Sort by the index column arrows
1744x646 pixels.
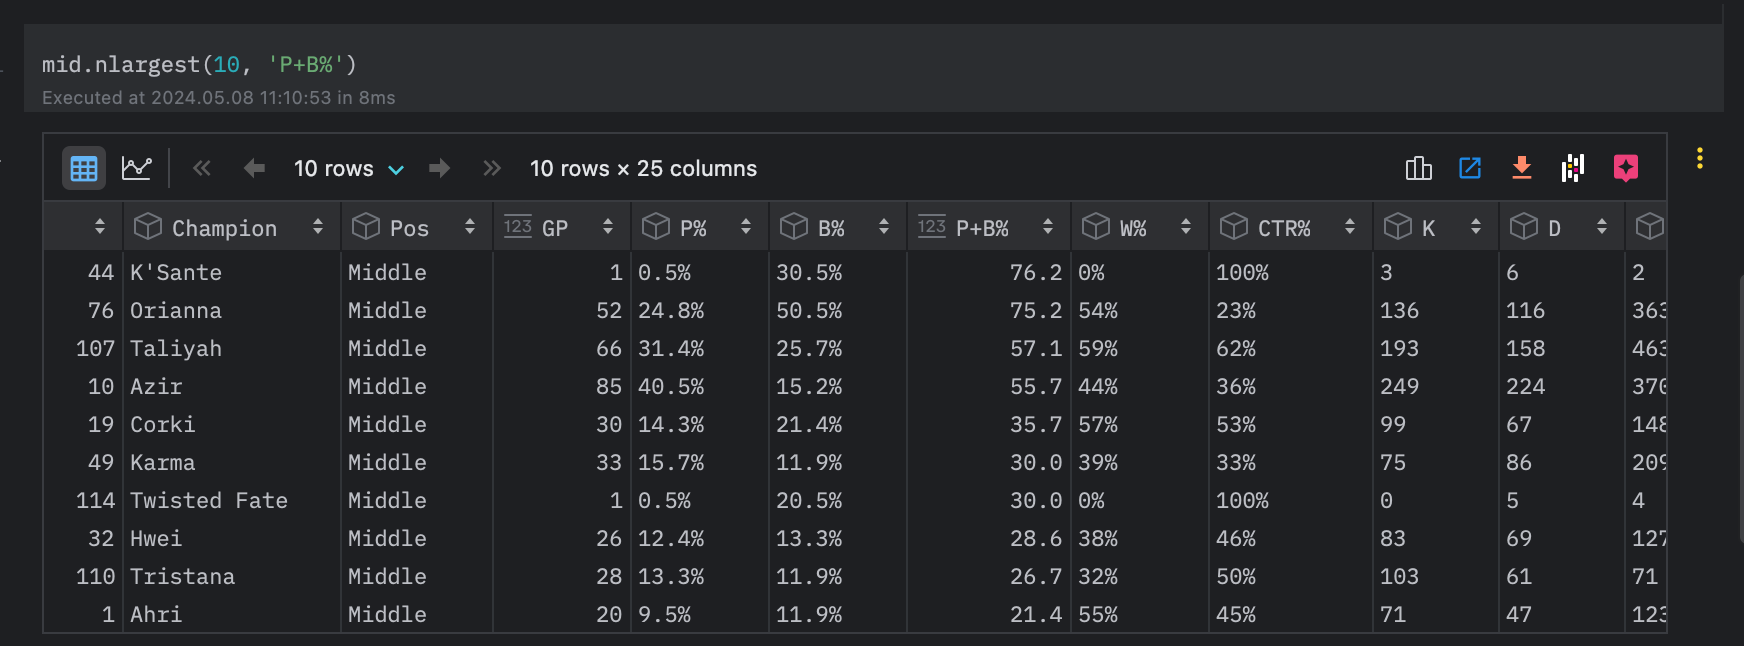coord(100,227)
